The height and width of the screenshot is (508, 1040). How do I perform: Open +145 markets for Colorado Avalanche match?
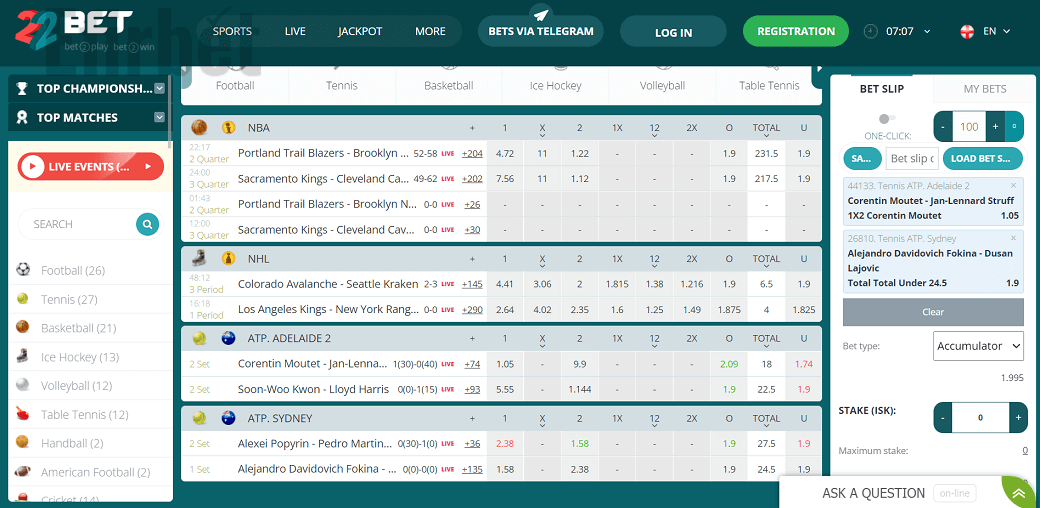click(472, 284)
